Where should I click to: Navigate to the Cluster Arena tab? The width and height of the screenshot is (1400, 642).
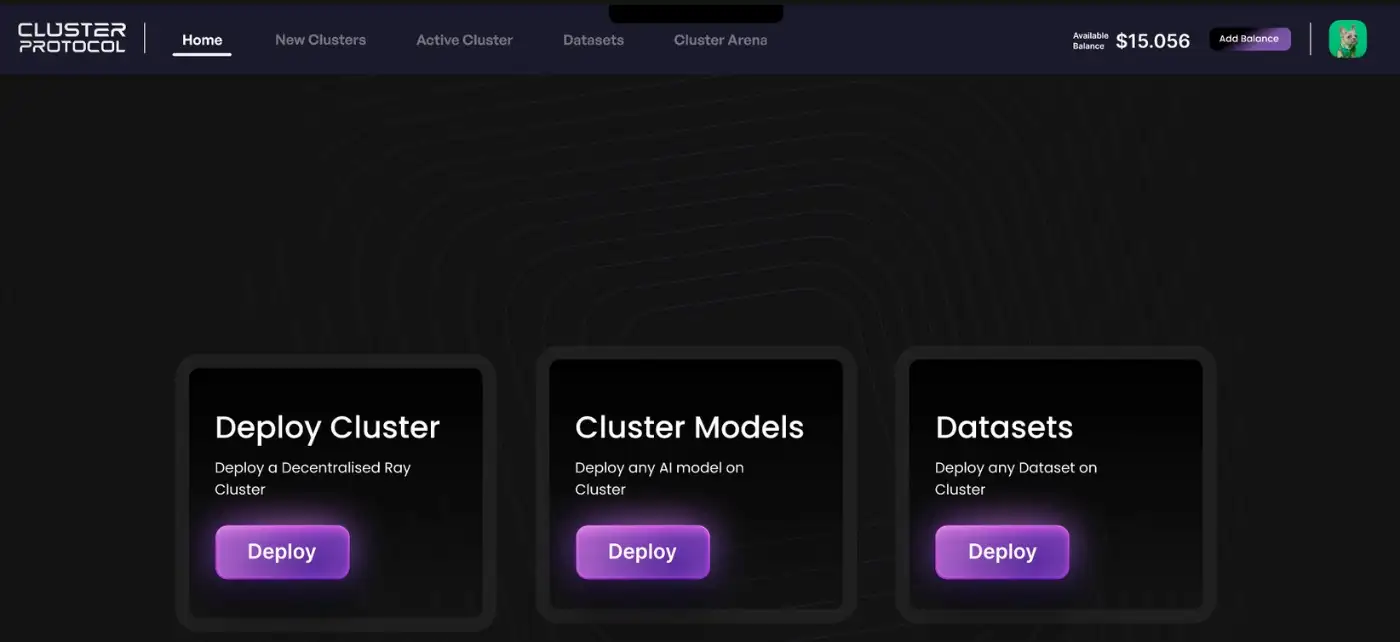720,40
